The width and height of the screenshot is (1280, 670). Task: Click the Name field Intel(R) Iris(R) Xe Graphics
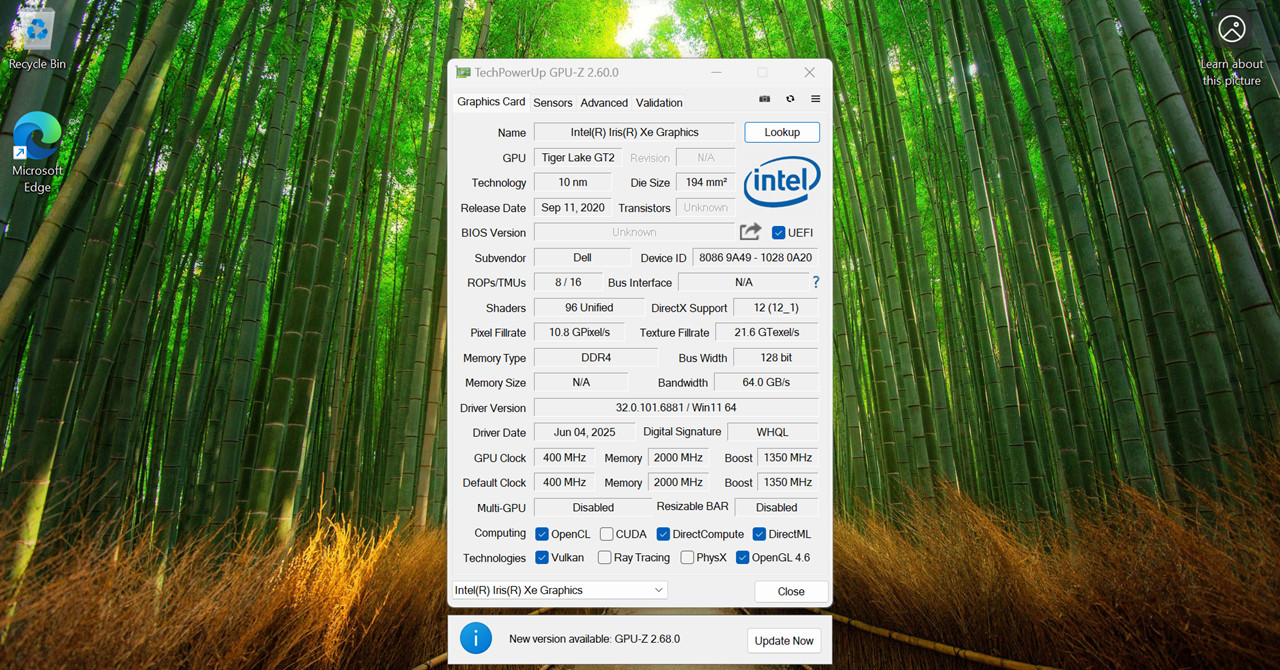click(635, 132)
